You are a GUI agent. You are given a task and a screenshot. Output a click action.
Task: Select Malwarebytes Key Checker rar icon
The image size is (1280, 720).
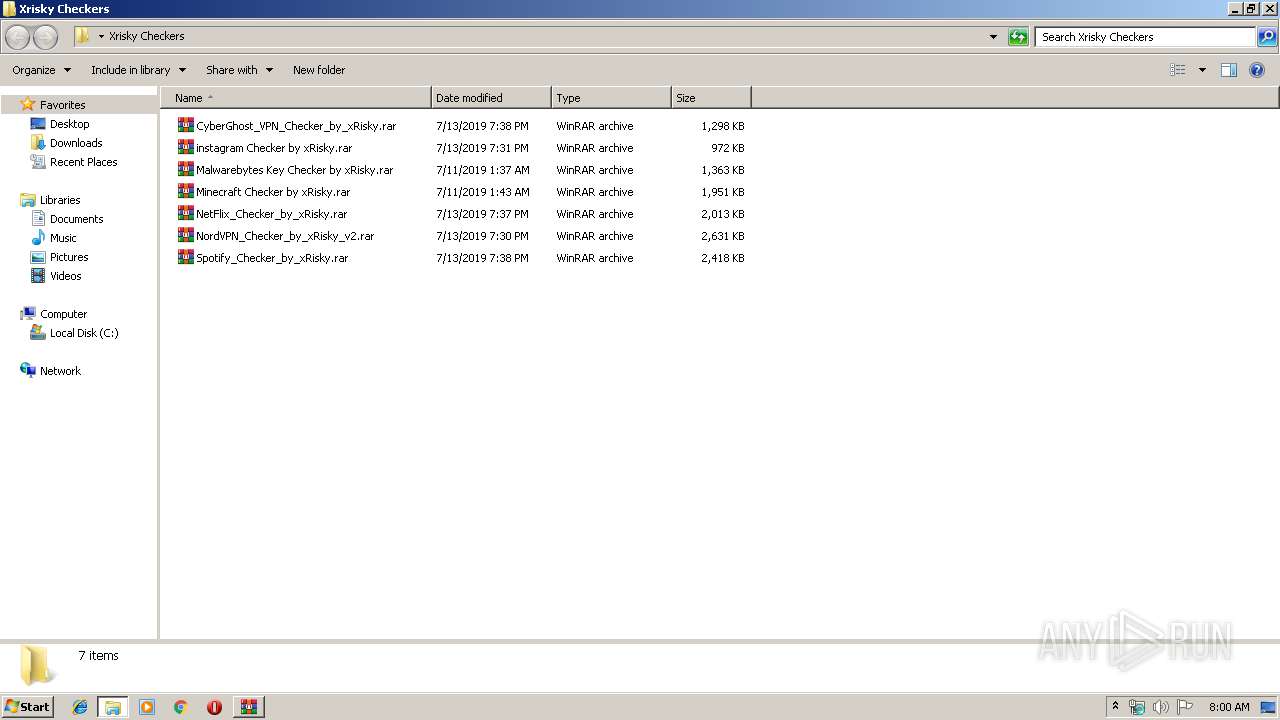185,170
